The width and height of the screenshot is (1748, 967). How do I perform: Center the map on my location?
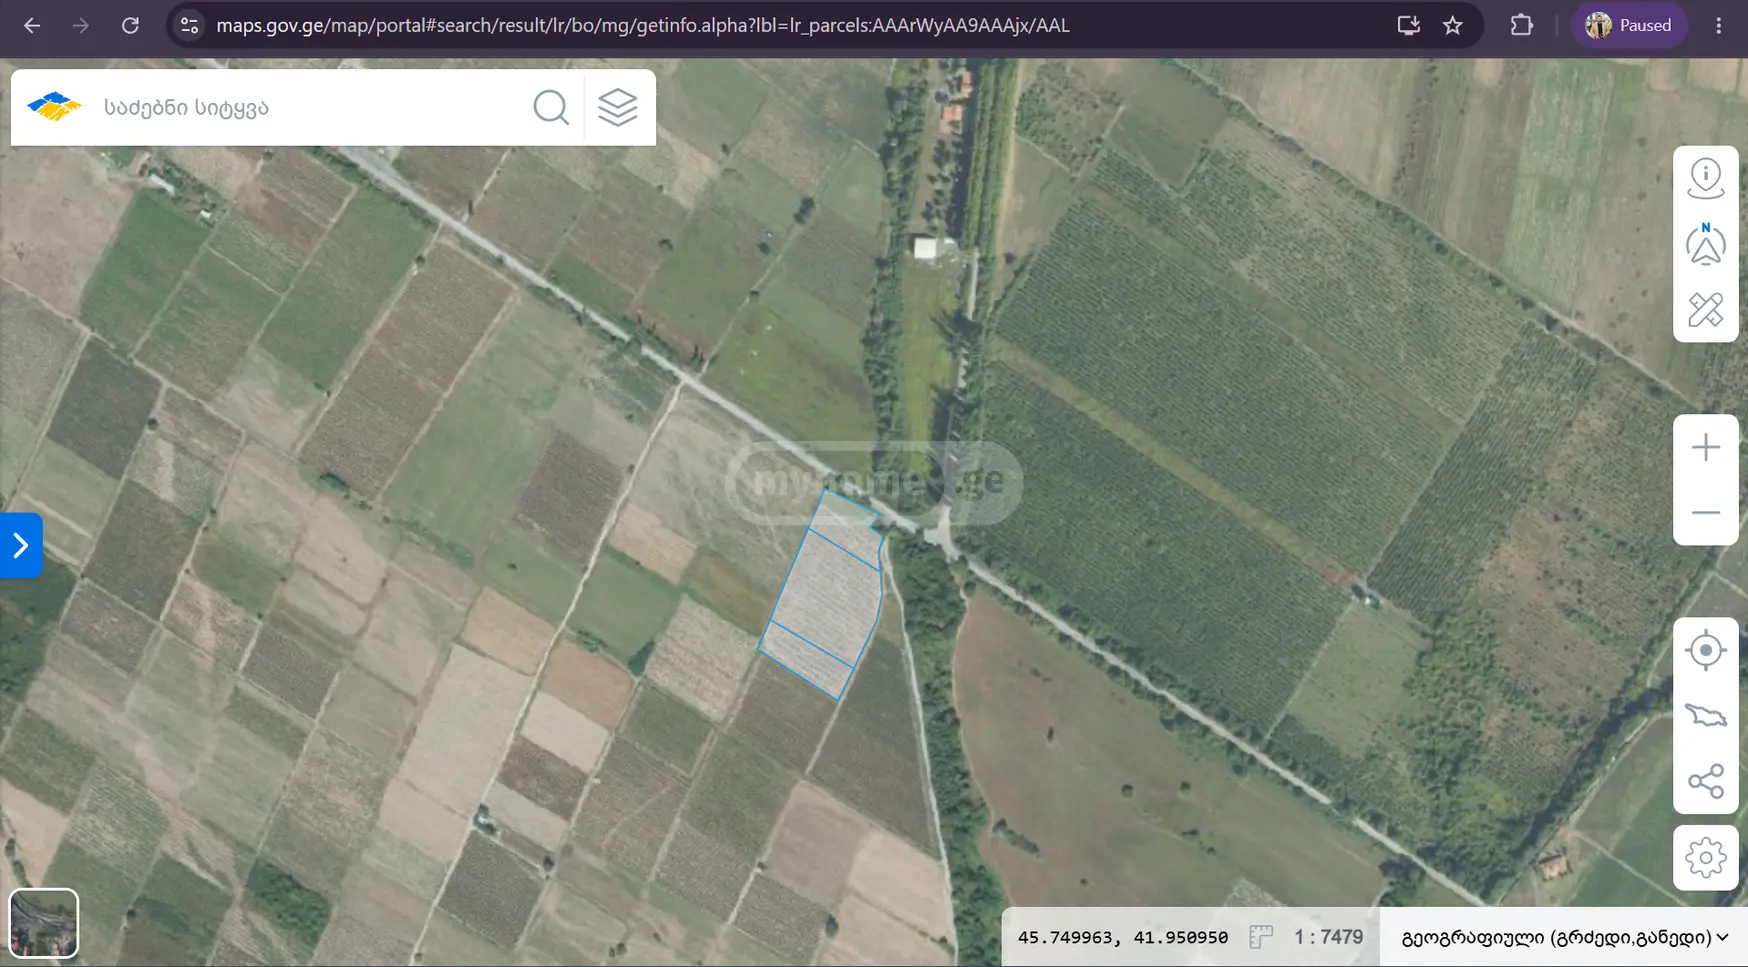pyautogui.click(x=1706, y=651)
